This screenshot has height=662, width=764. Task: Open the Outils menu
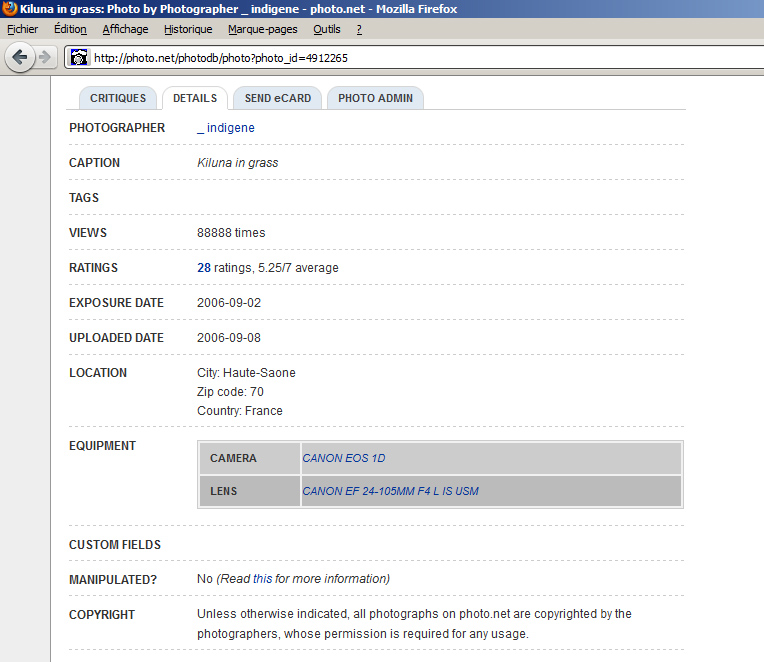tap(326, 29)
